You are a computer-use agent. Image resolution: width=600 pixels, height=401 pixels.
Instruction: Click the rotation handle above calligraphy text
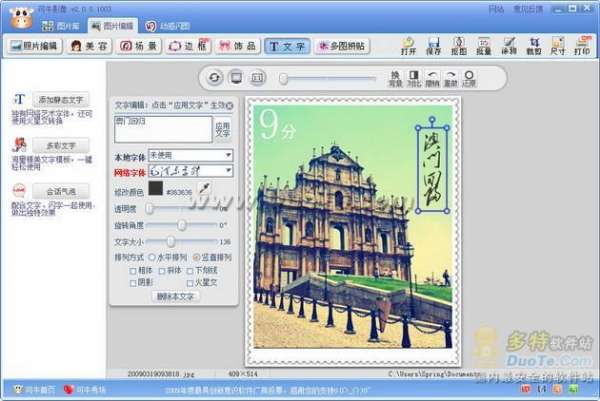pos(432,119)
